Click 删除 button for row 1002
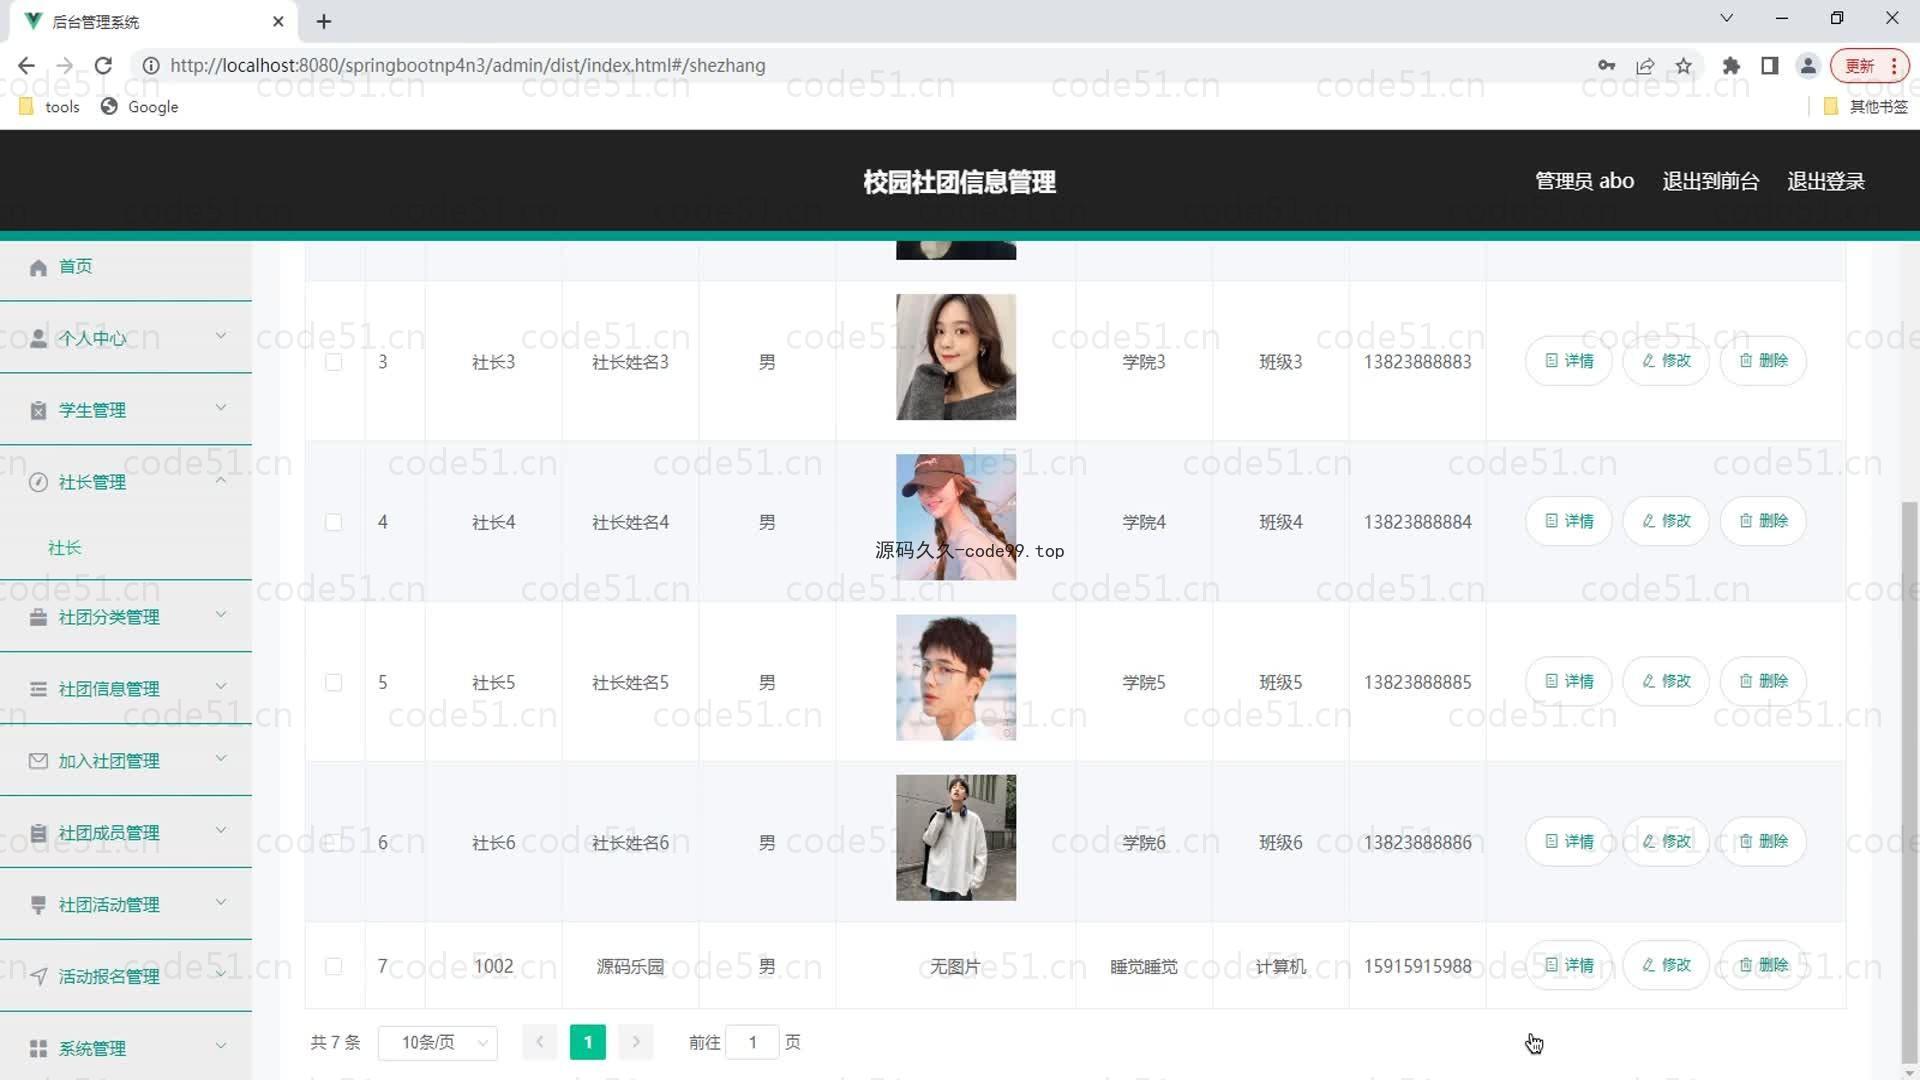1920x1080 pixels. point(1763,965)
